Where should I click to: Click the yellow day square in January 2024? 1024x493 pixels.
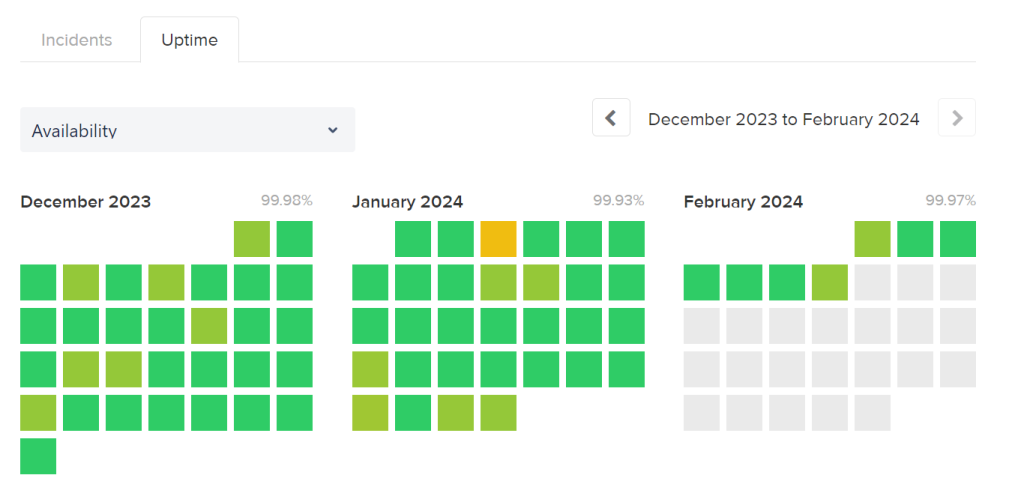pos(498,239)
